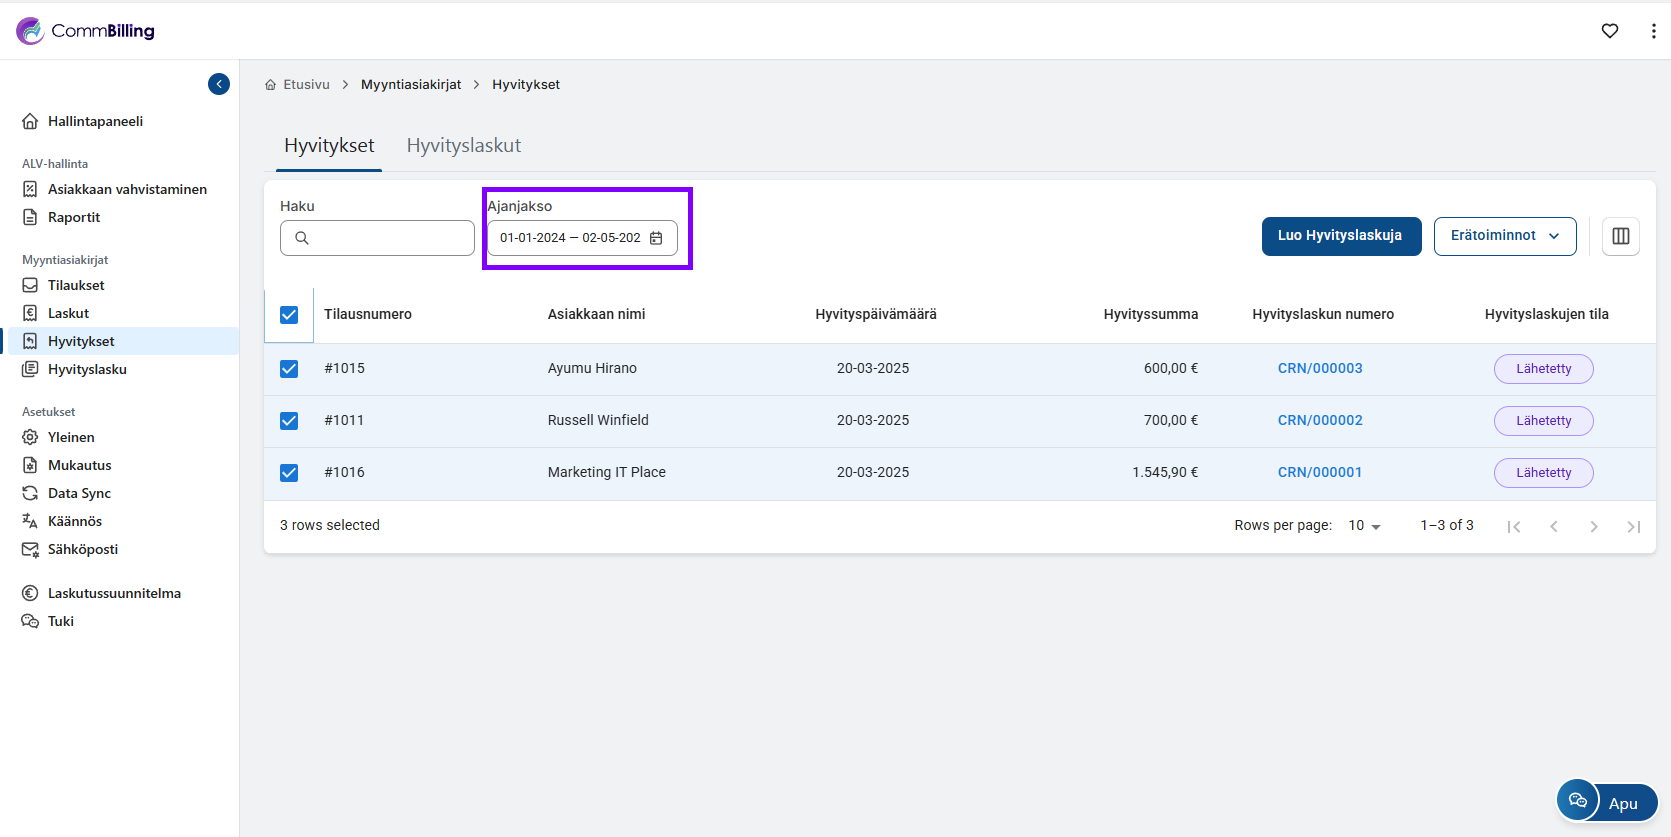
Task: Toggle the select-all checkbox in header
Action: click(289, 315)
